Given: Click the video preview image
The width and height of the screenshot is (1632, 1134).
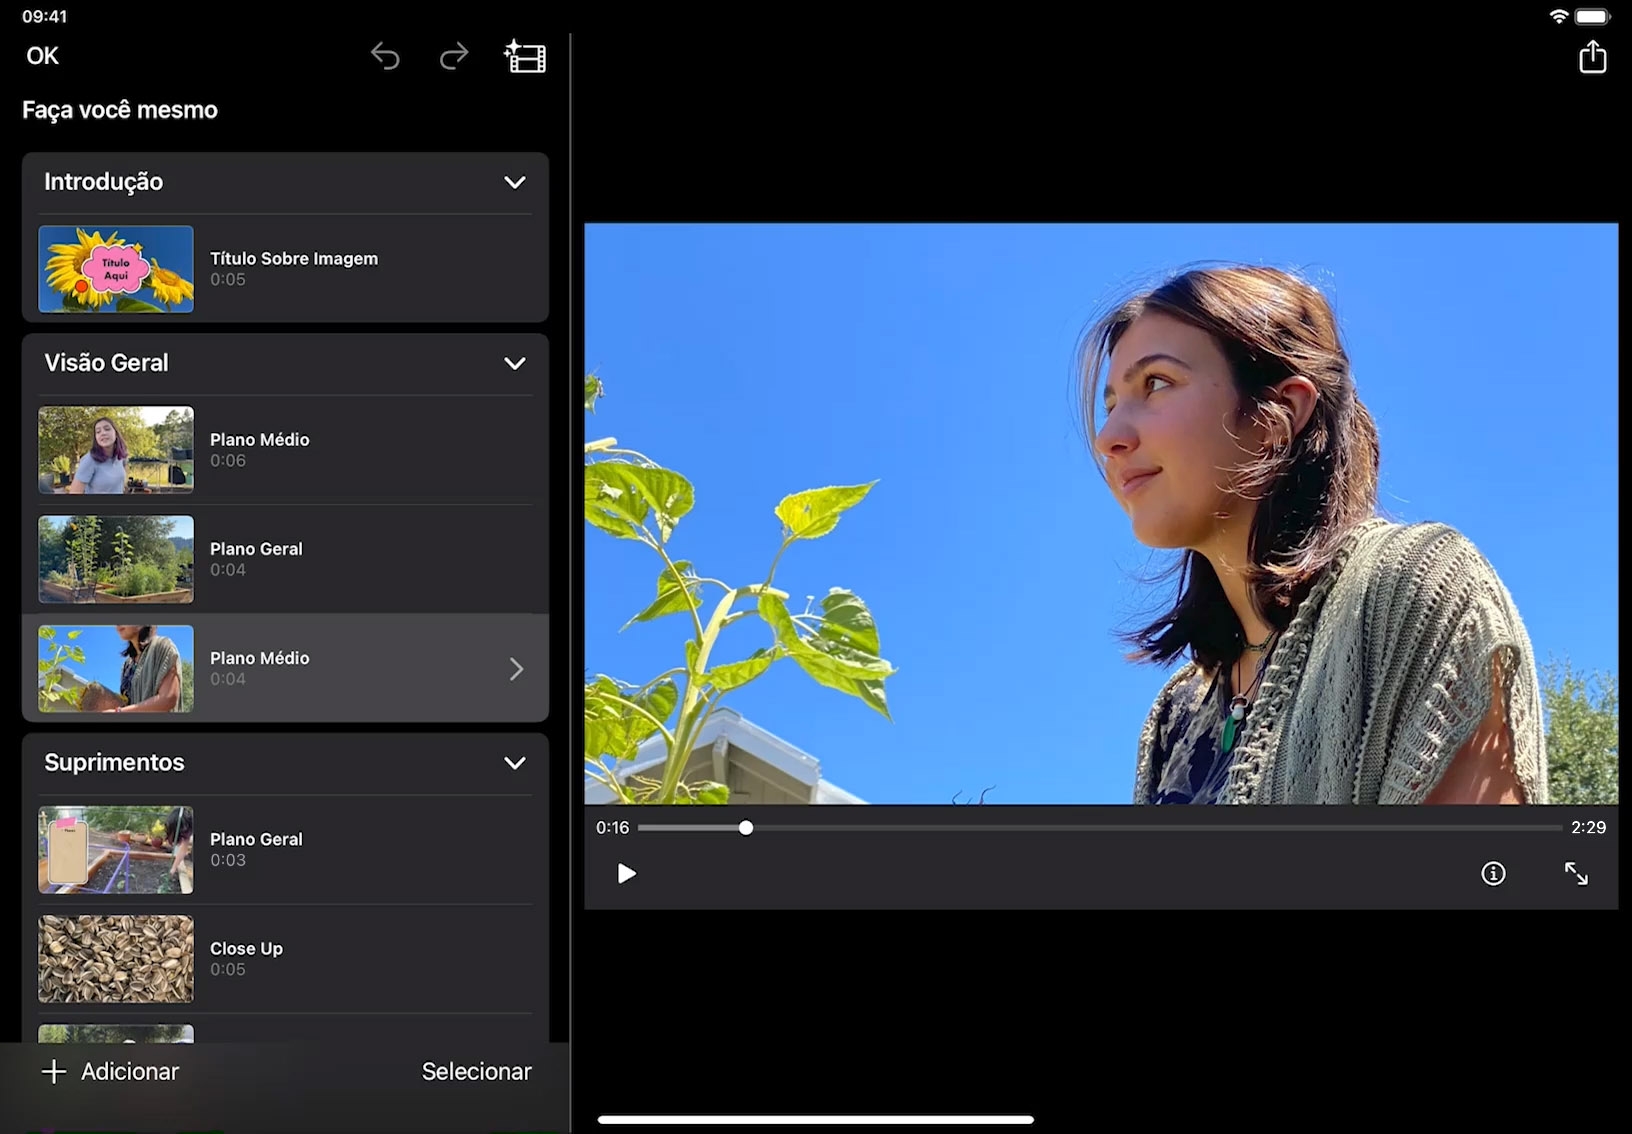Looking at the screenshot, I should (x=1101, y=514).
